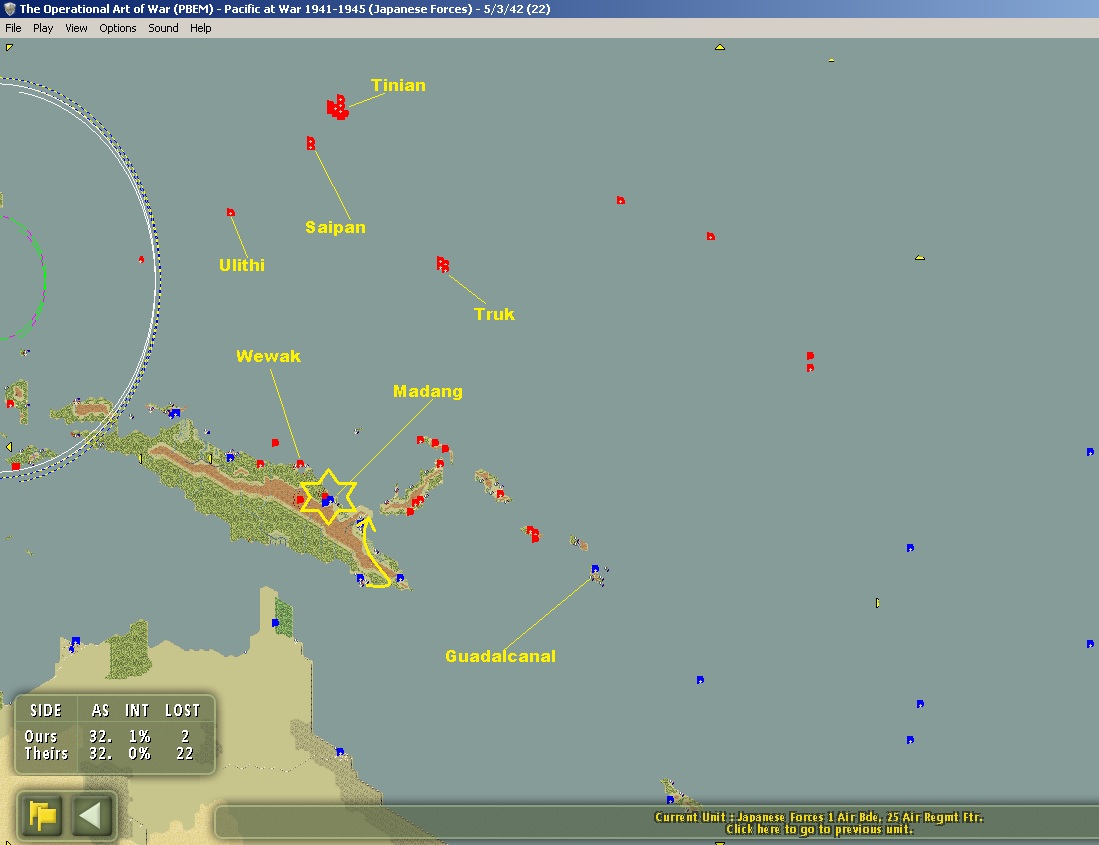1099x845 pixels.
Task: Click the yellow flags button
Action: (x=42, y=816)
